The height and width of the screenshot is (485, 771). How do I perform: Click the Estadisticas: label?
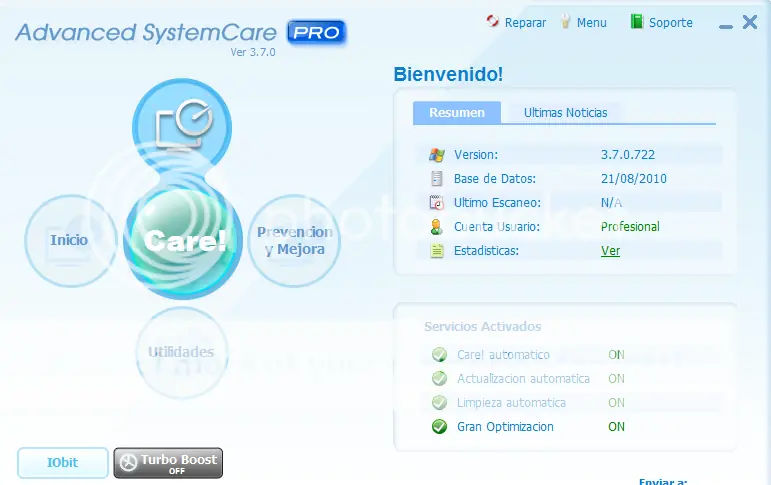pyautogui.click(x=486, y=251)
